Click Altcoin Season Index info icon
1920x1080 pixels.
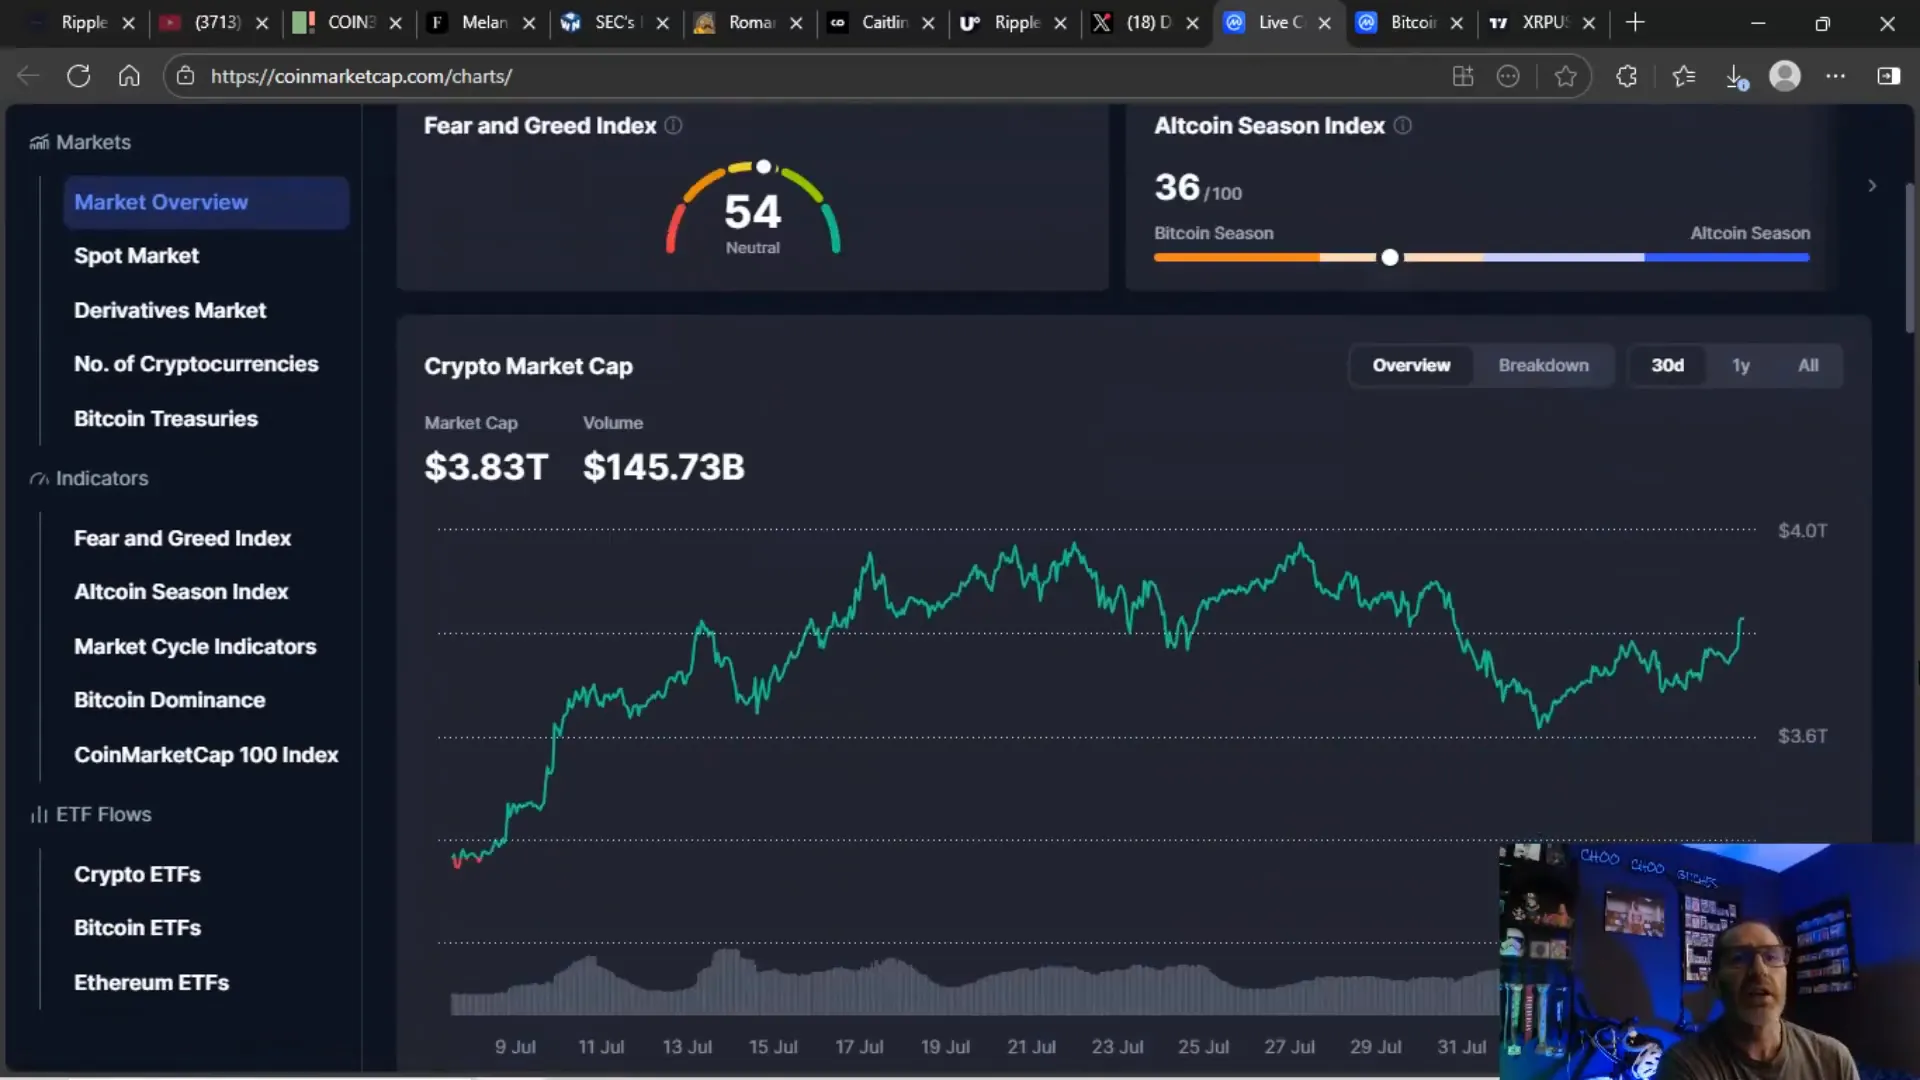(1403, 125)
